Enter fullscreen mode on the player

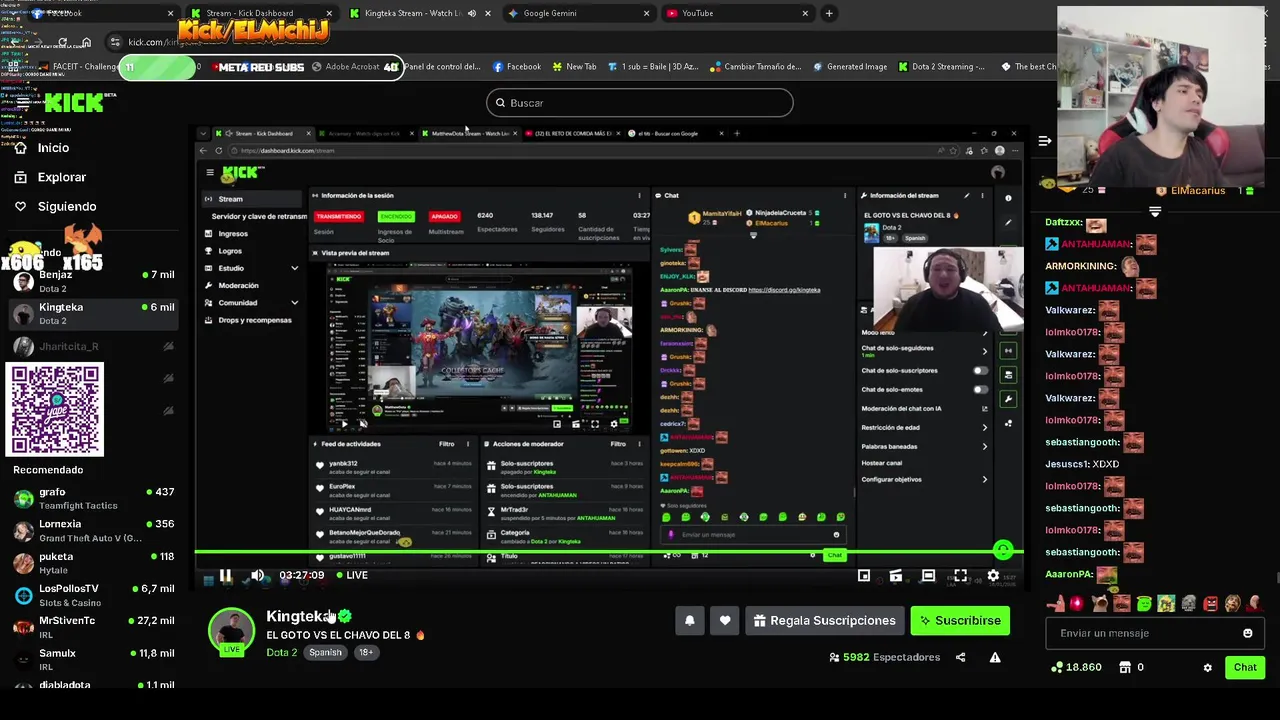pos(960,575)
